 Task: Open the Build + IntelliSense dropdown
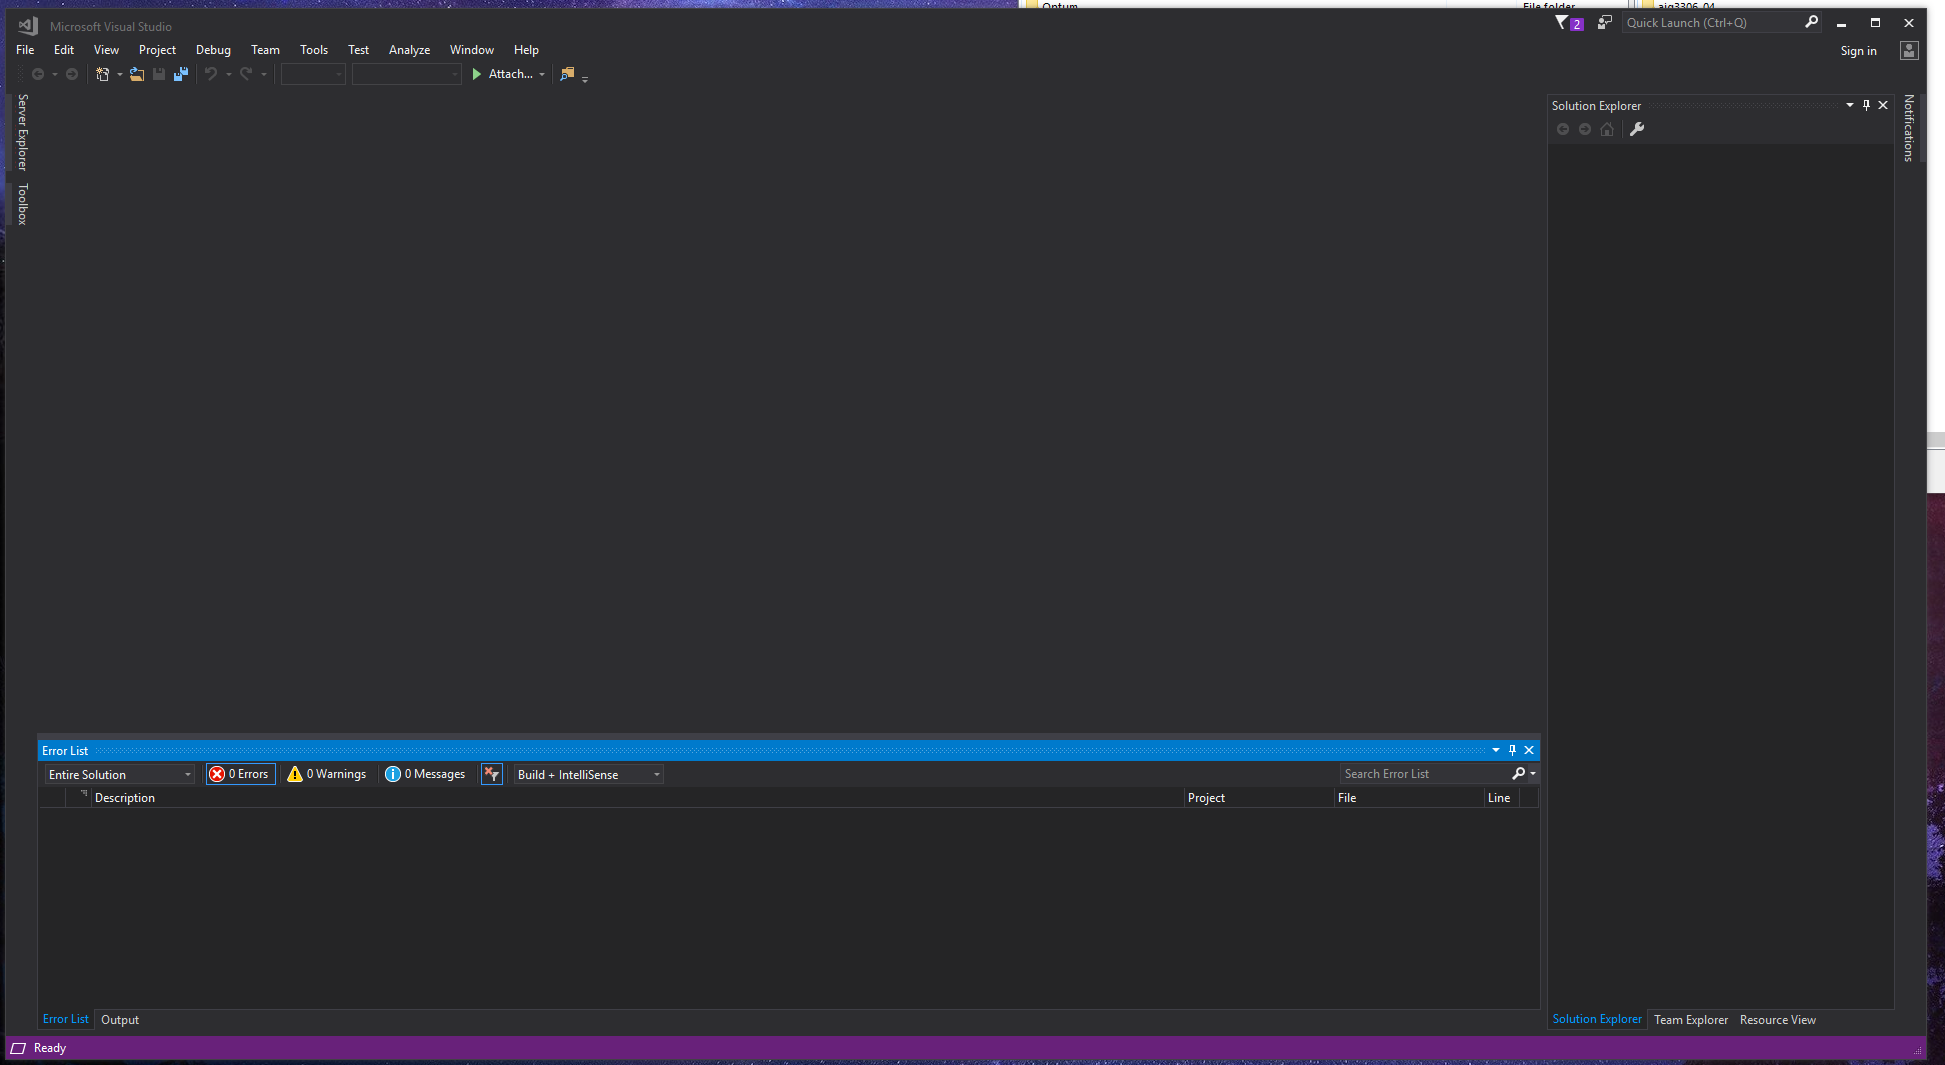pos(588,774)
